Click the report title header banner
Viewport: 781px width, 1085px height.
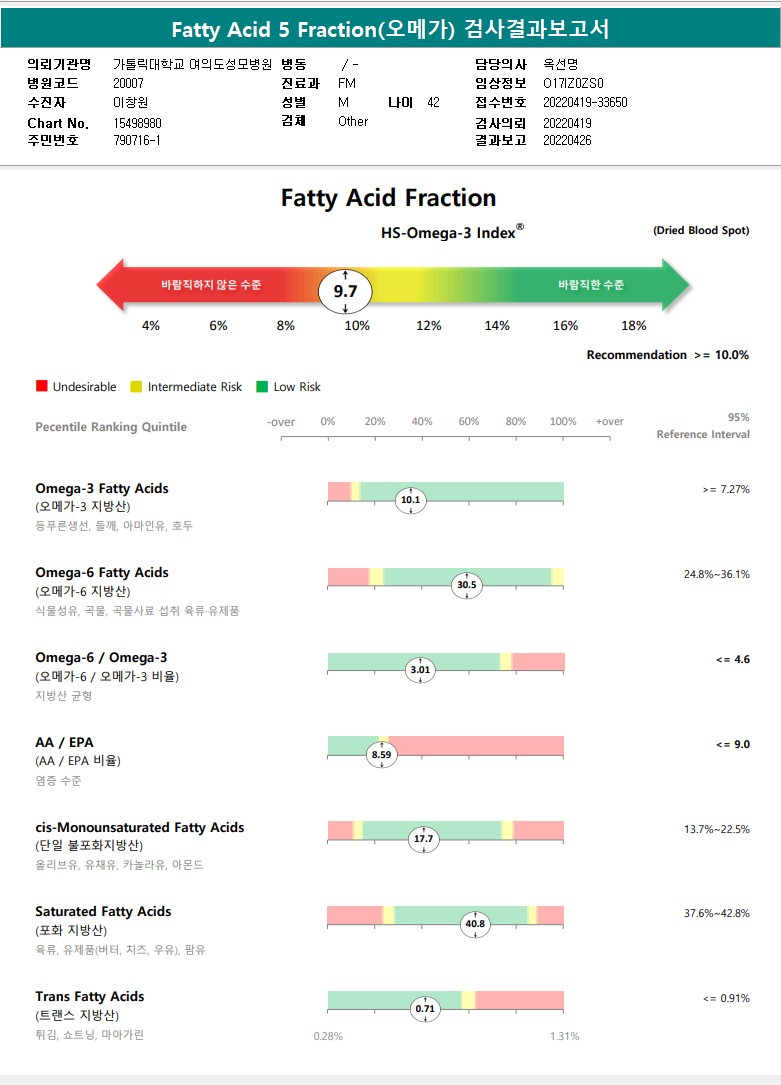(x=390, y=30)
